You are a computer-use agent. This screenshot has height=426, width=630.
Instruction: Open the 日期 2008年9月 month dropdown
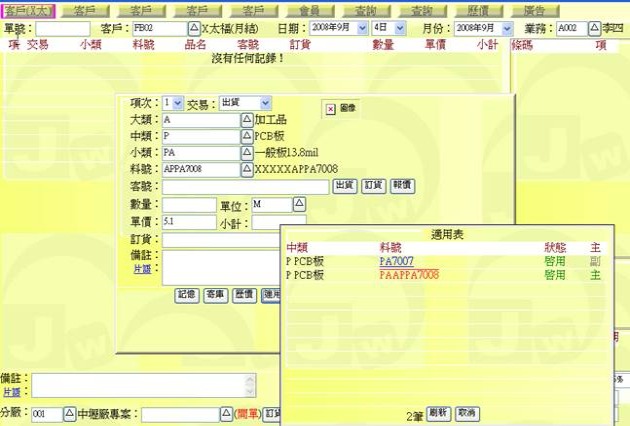pos(361,29)
